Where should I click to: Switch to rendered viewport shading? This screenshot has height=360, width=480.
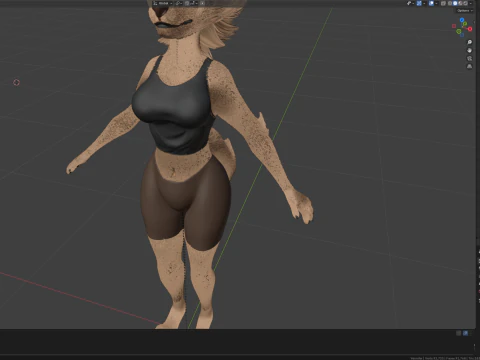click(465, 3)
